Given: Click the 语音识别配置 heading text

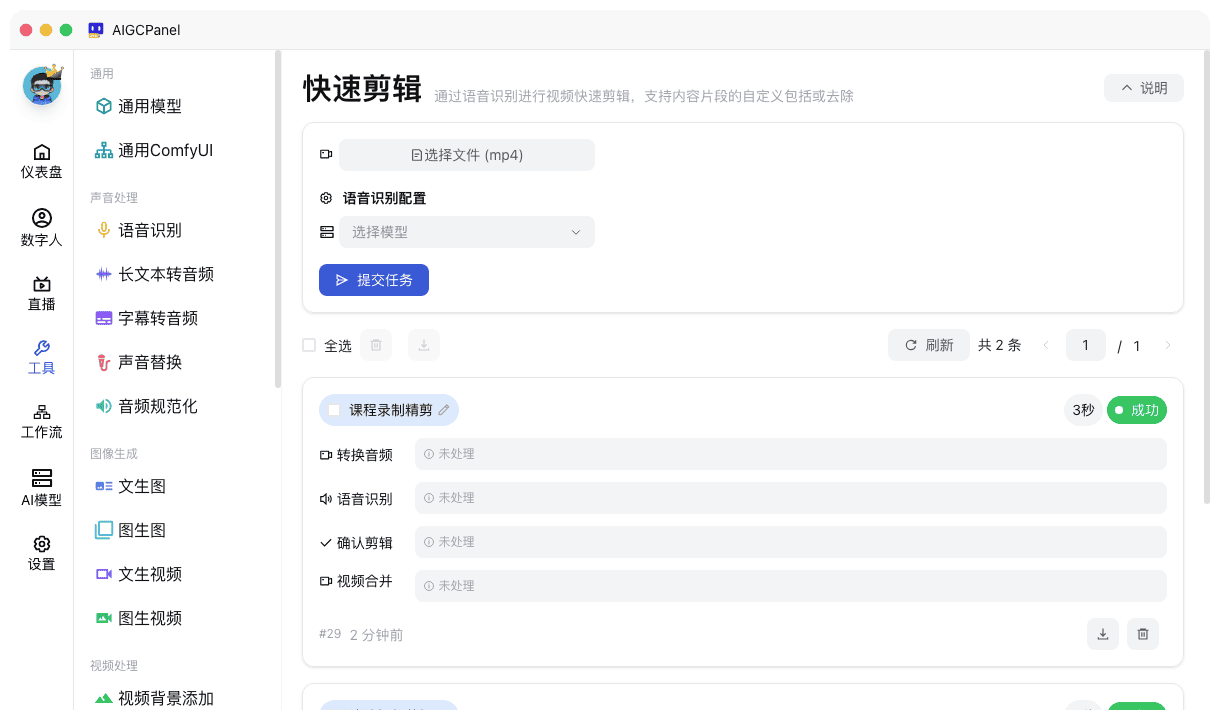Looking at the screenshot, I should tap(385, 198).
